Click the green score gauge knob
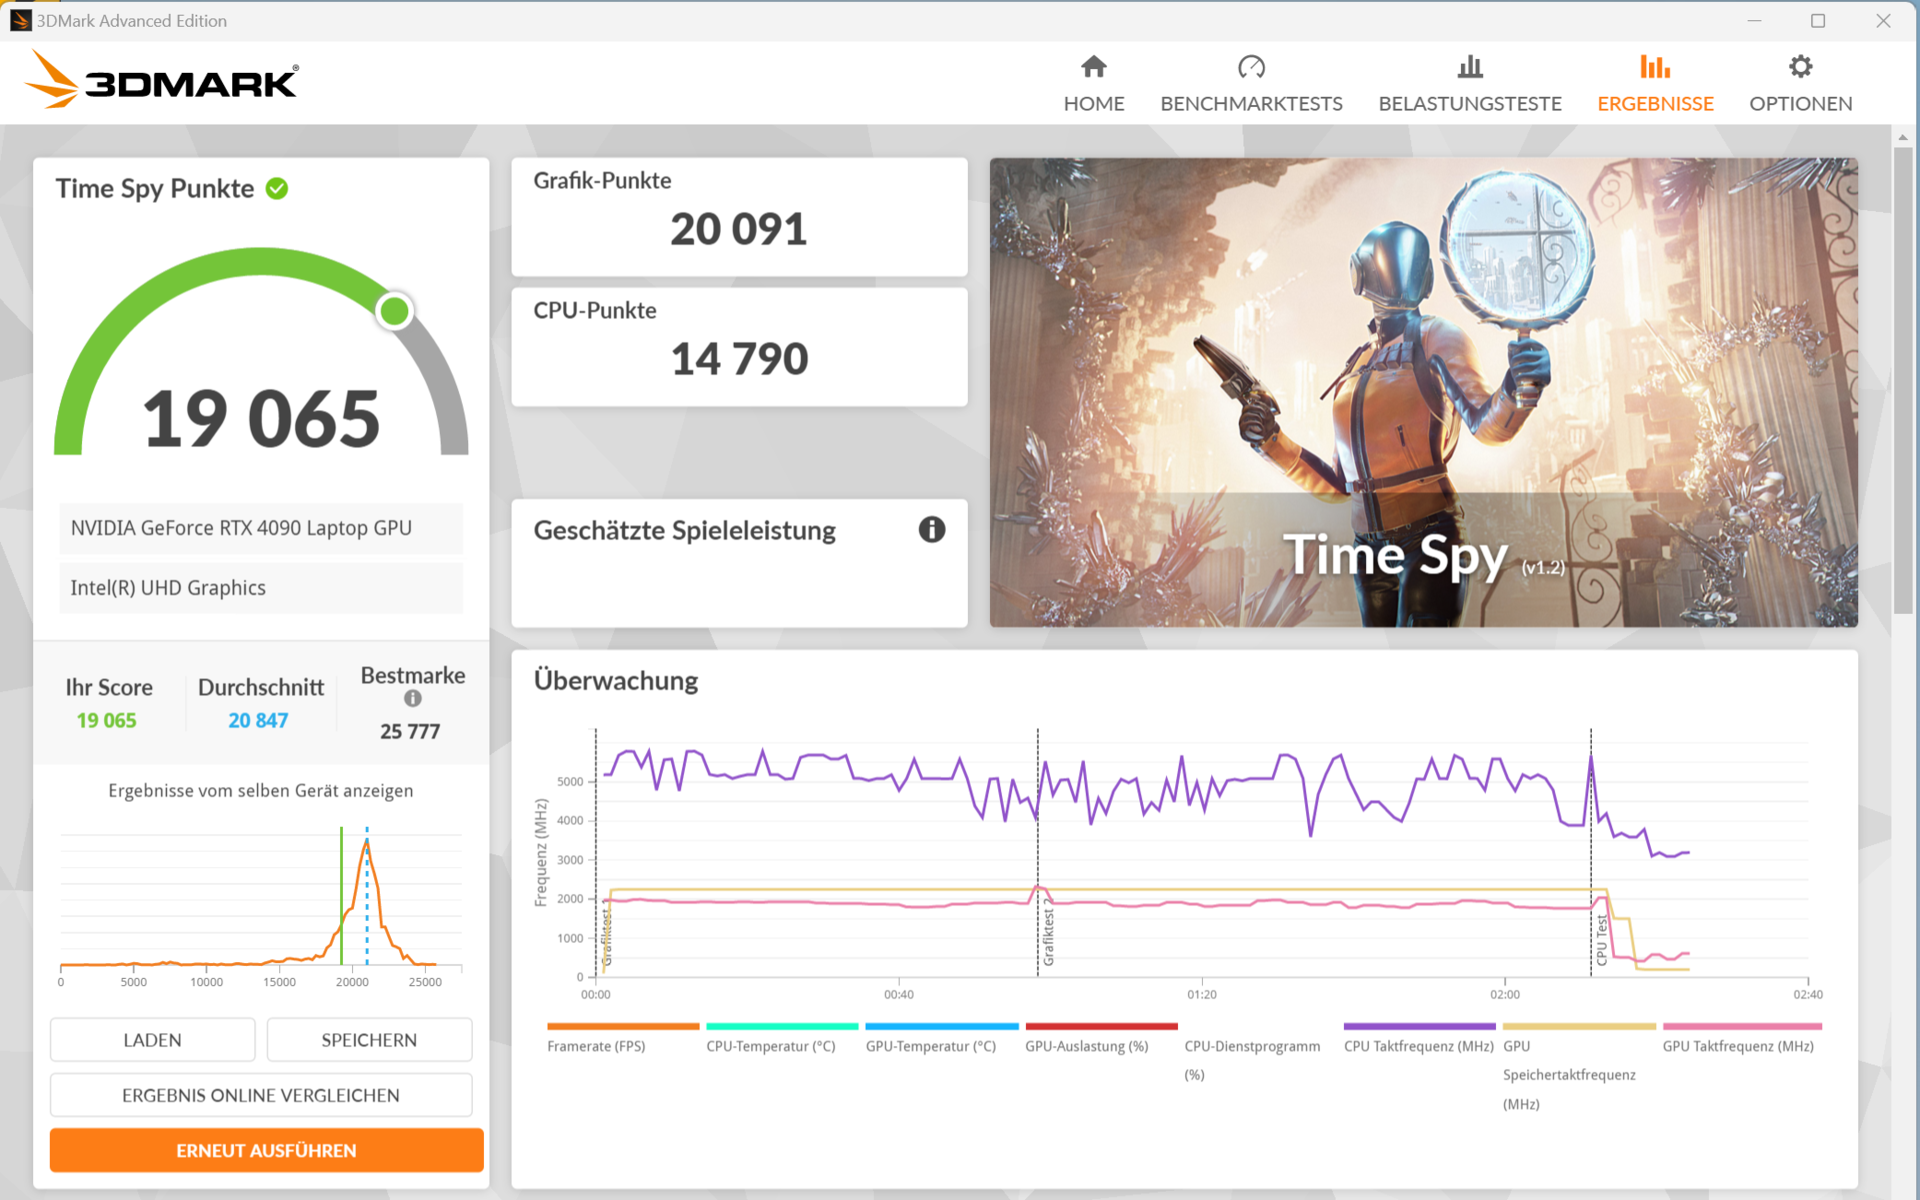 point(394,311)
